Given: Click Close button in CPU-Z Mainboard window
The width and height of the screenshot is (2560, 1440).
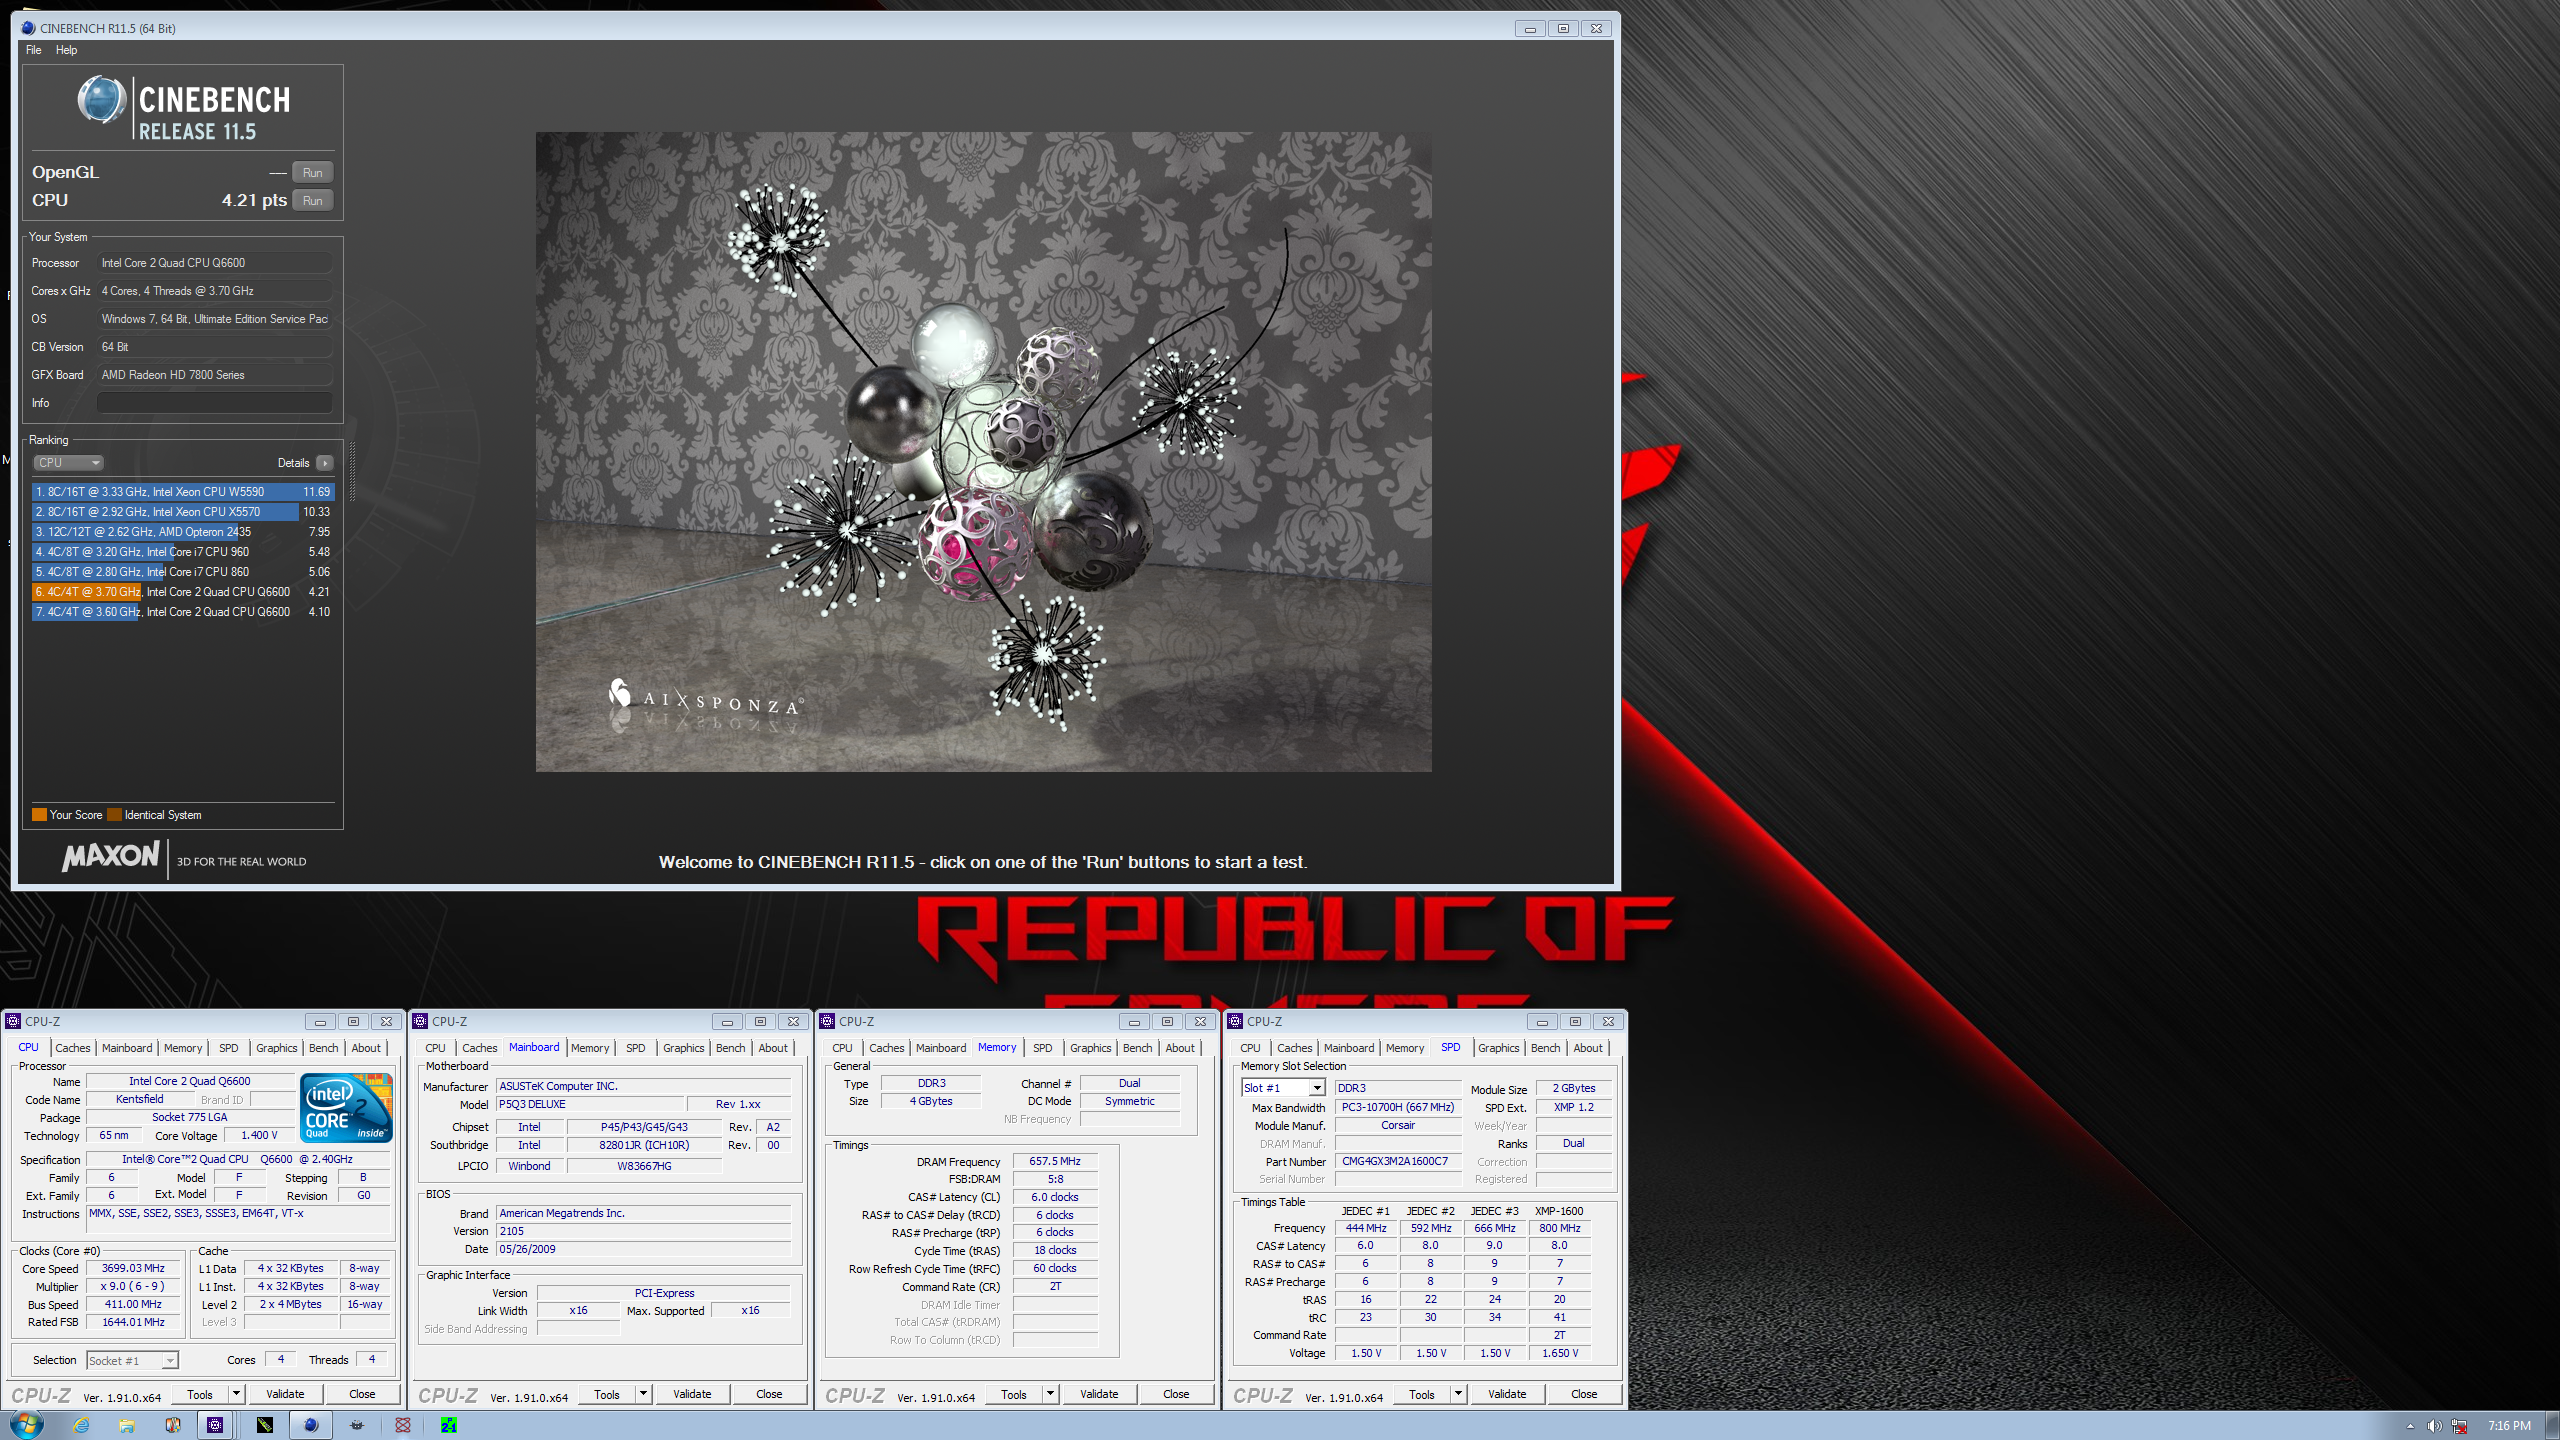Looking at the screenshot, I should [769, 1394].
